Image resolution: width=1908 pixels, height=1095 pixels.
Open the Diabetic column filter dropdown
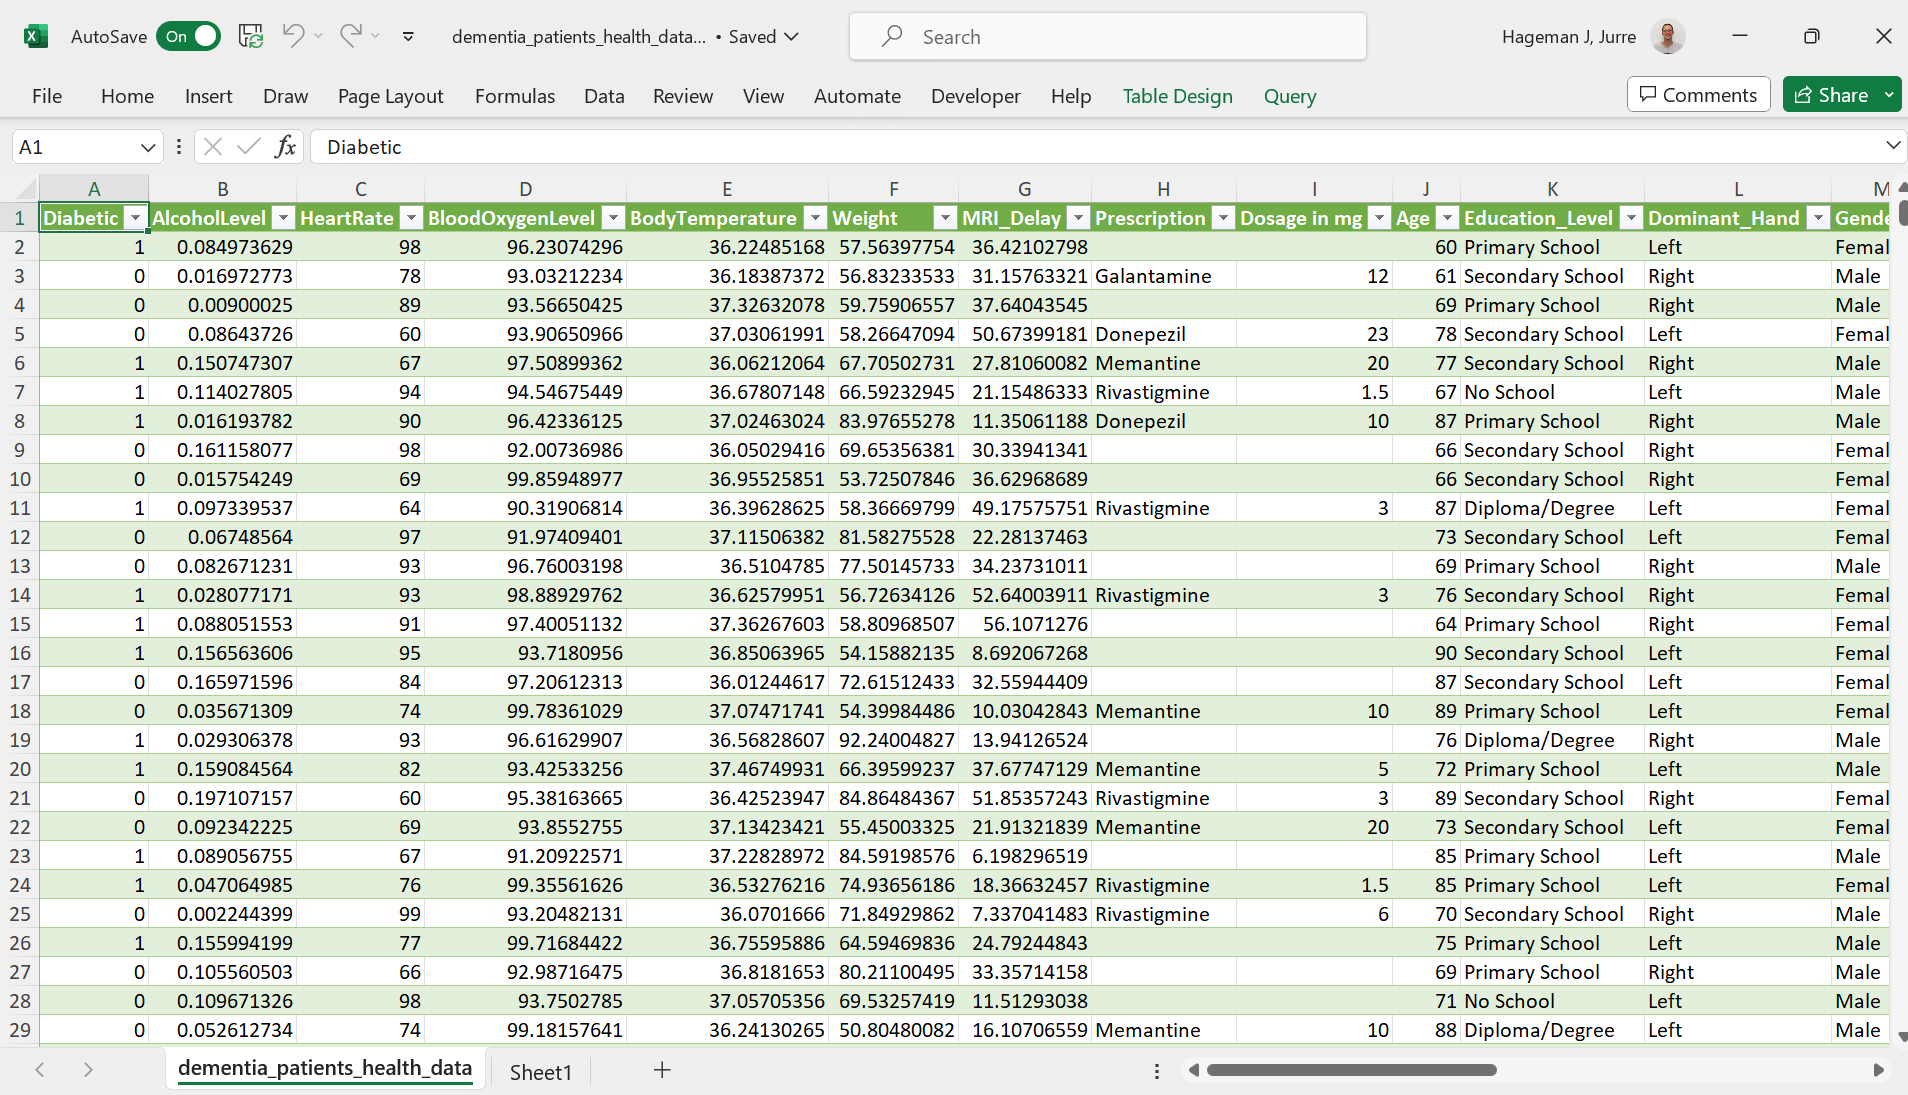pos(134,218)
